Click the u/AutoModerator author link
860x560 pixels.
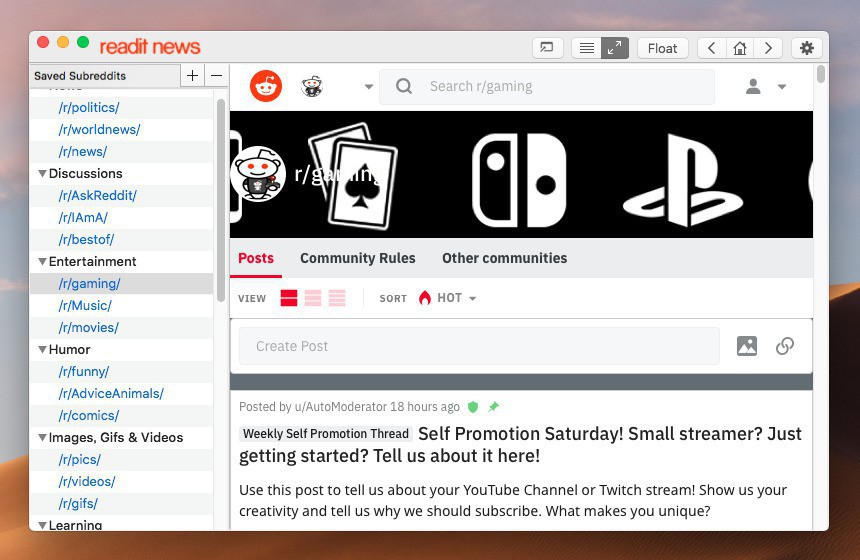341,406
